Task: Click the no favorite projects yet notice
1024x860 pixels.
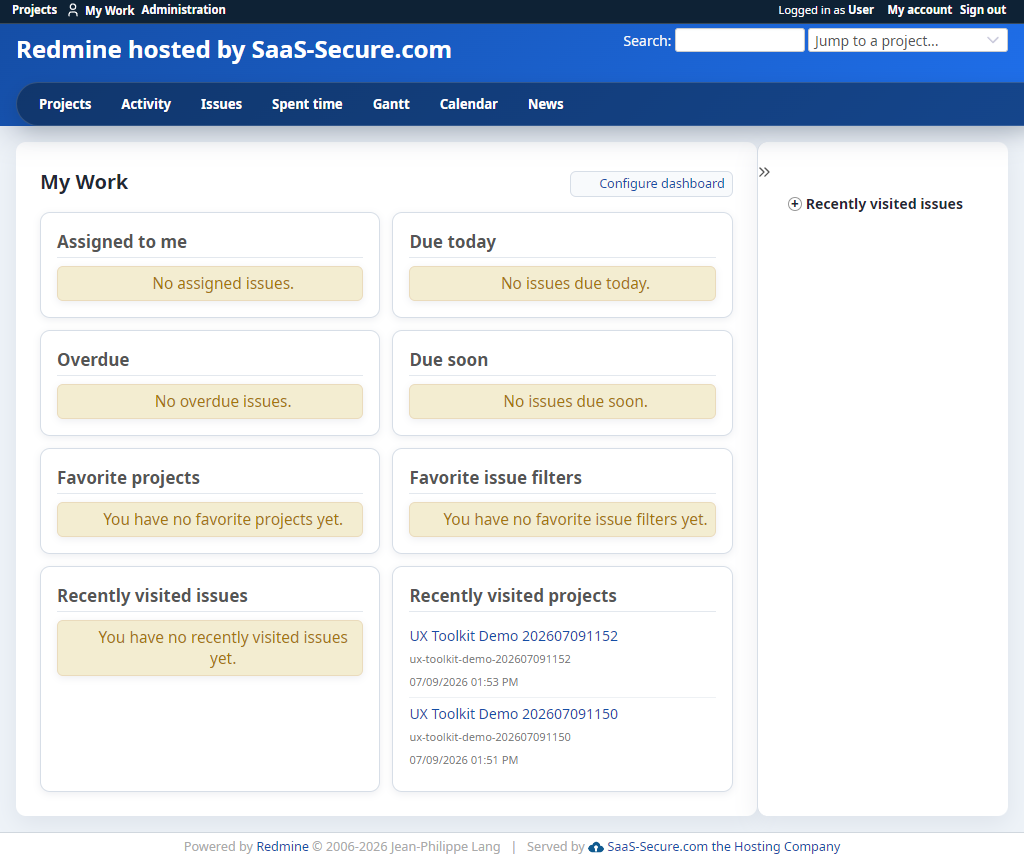Action: pos(210,520)
